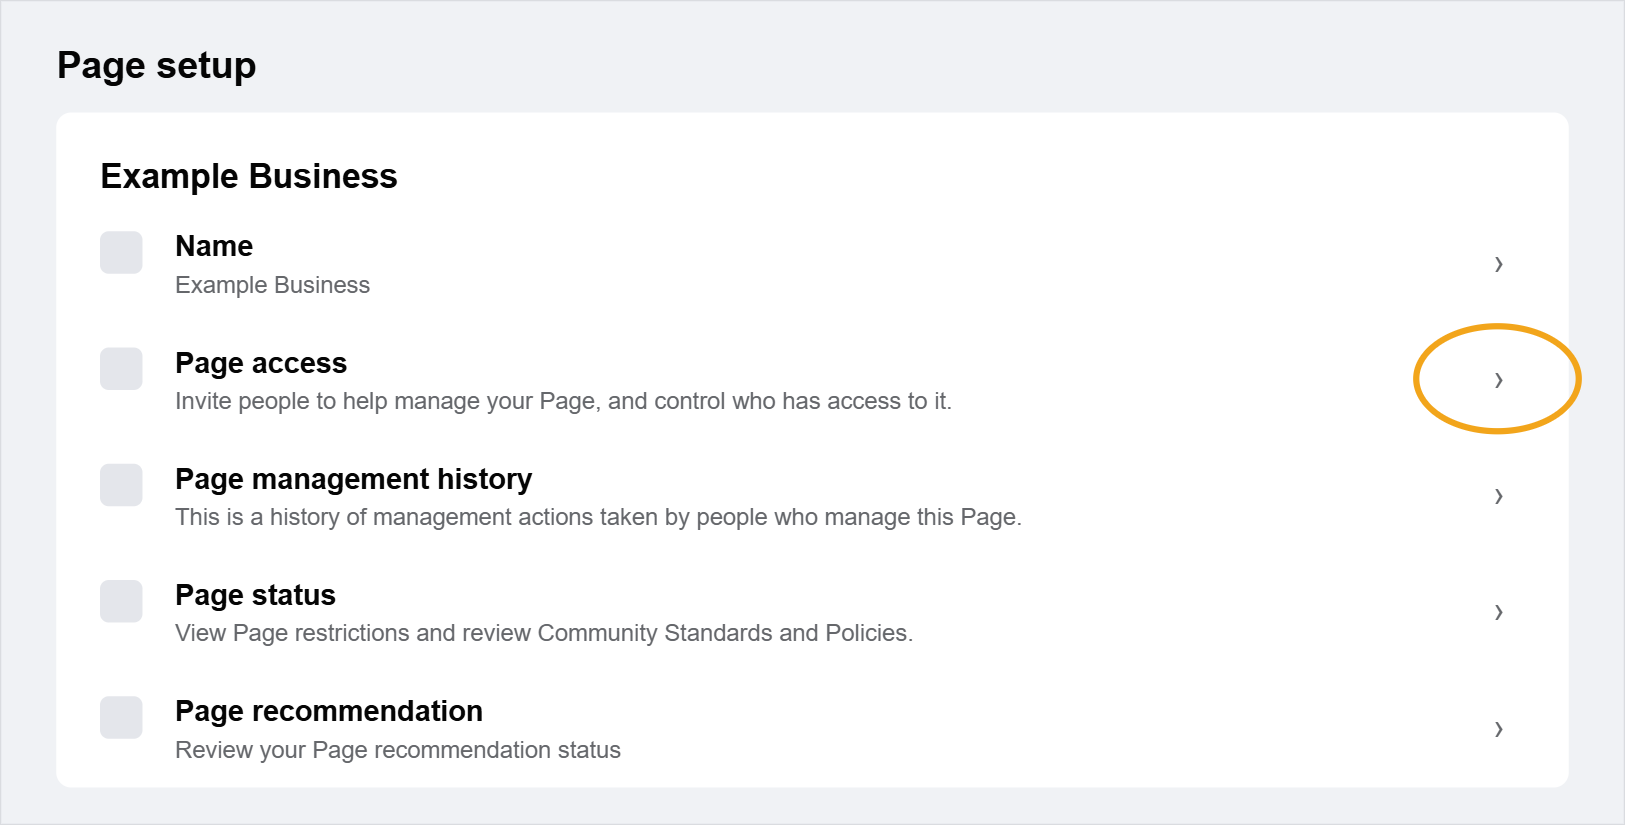Click the "This is a history of management actions" description
Screen dimensions: 1625x825
pos(598,517)
